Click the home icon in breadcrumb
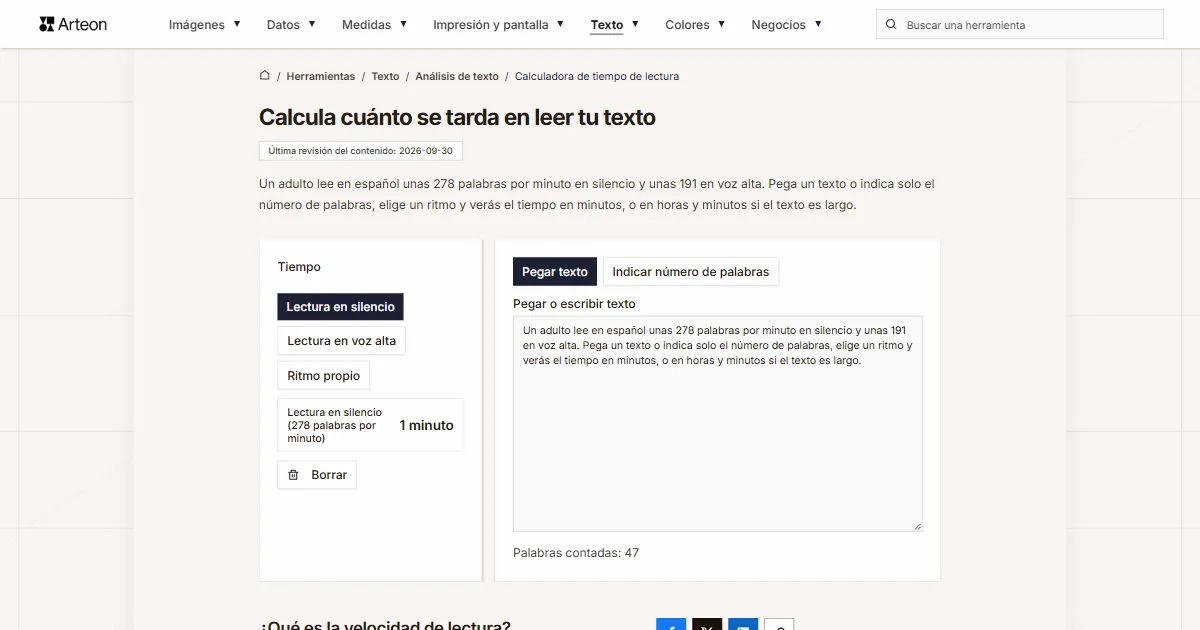 pos(265,75)
